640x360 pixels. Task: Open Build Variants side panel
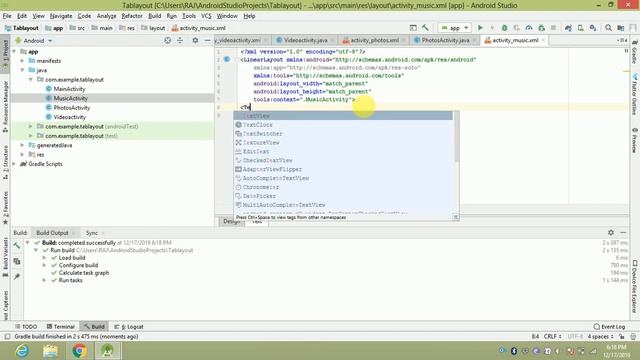tap(5, 257)
